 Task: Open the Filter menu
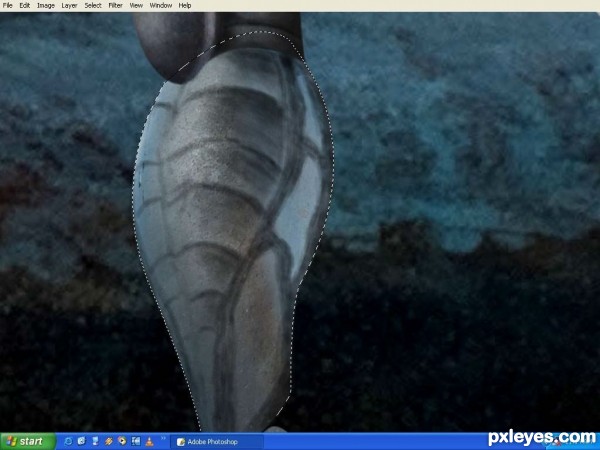click(115, 5)
